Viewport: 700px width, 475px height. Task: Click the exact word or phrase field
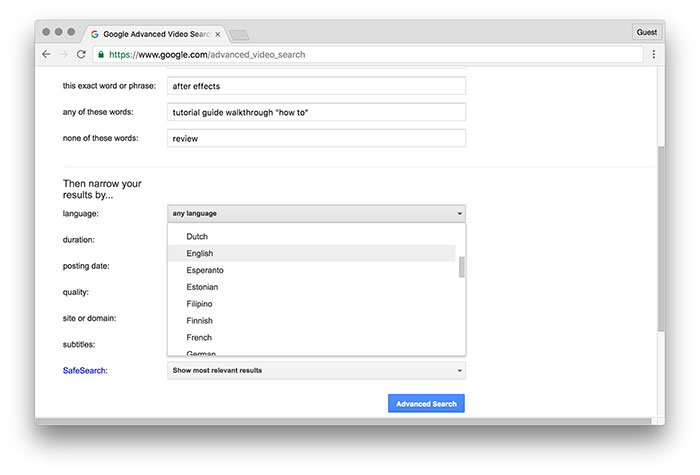[x=315, y=86]
